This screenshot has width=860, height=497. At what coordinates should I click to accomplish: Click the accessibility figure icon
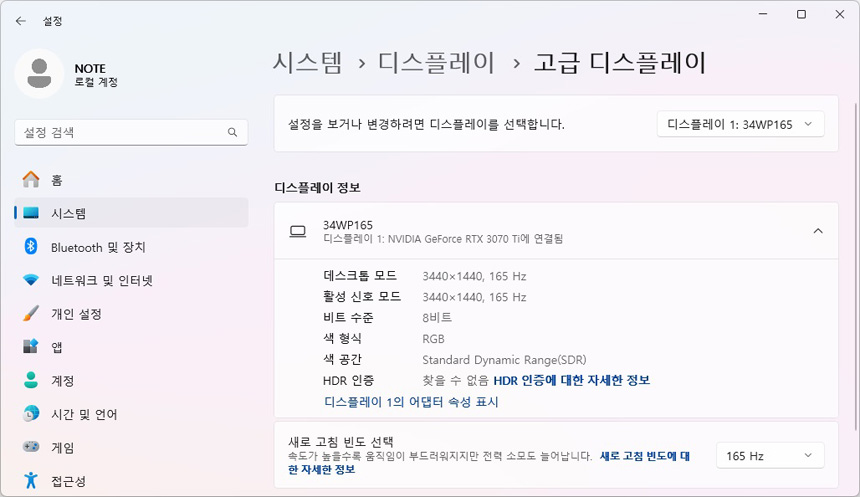coord(31,479)
